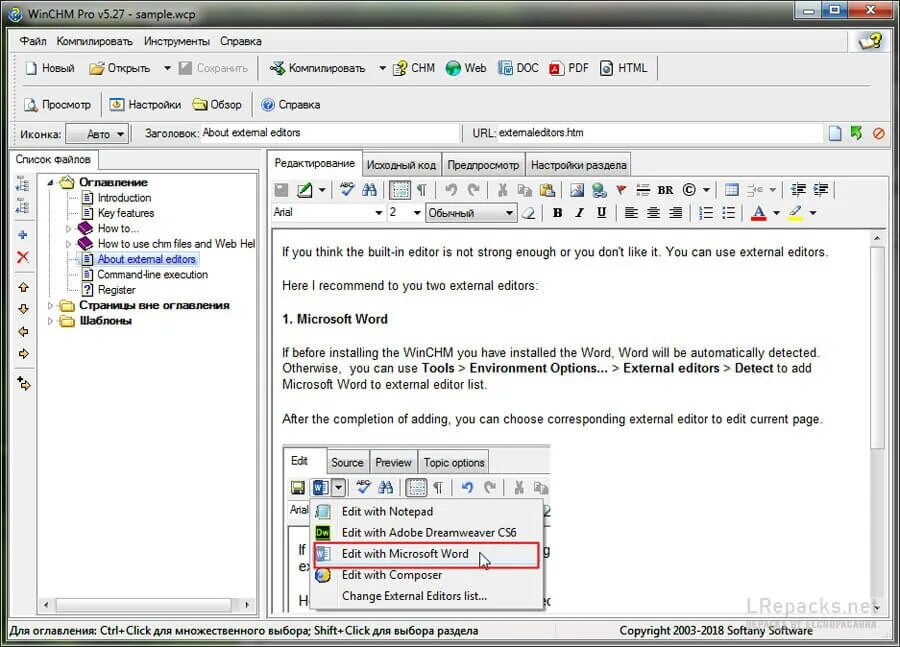Move topic right with the right arrow
Viewport: 900px width, 647px height.
[x=24, y=354]
